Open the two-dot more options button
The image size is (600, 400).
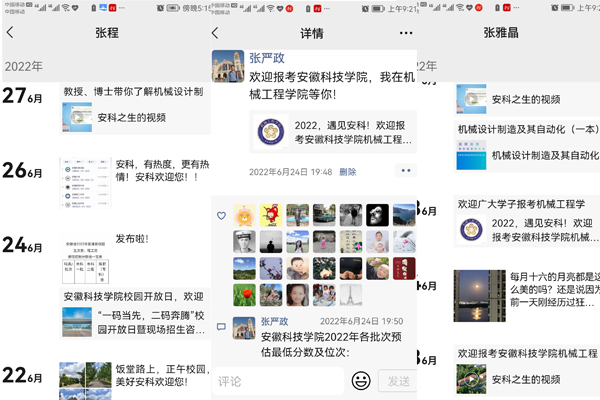coord(406,171)
